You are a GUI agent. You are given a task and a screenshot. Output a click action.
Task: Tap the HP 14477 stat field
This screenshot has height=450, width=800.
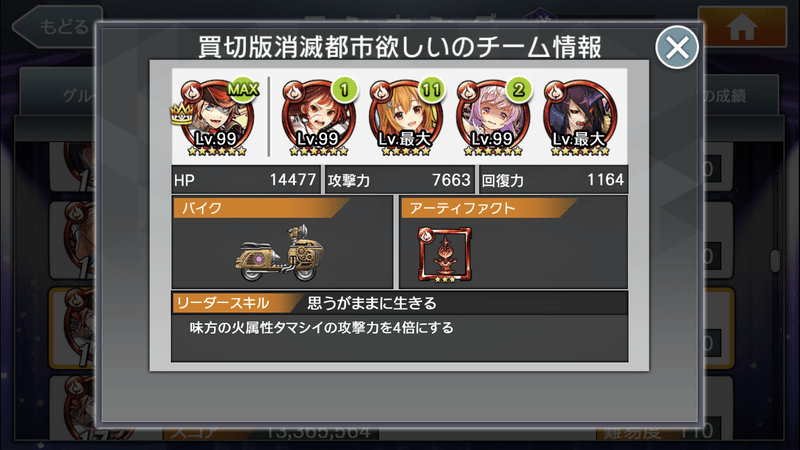point(246,180)
